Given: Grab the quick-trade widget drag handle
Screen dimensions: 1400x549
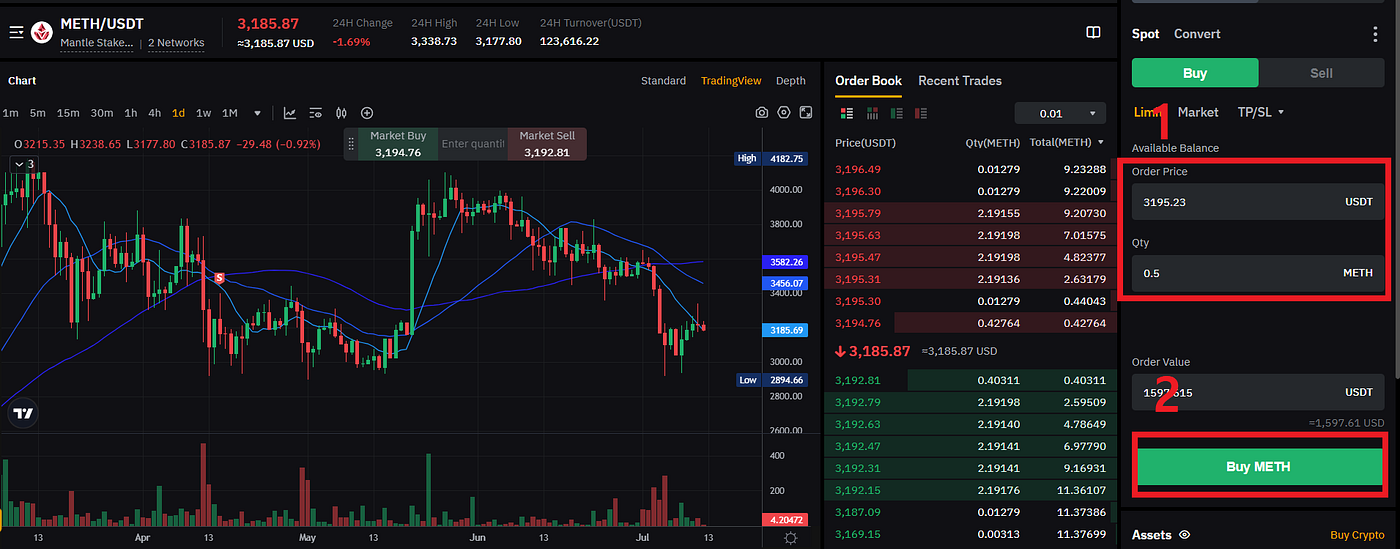Looking at the screenshot, I should click(x=351, y=144).
